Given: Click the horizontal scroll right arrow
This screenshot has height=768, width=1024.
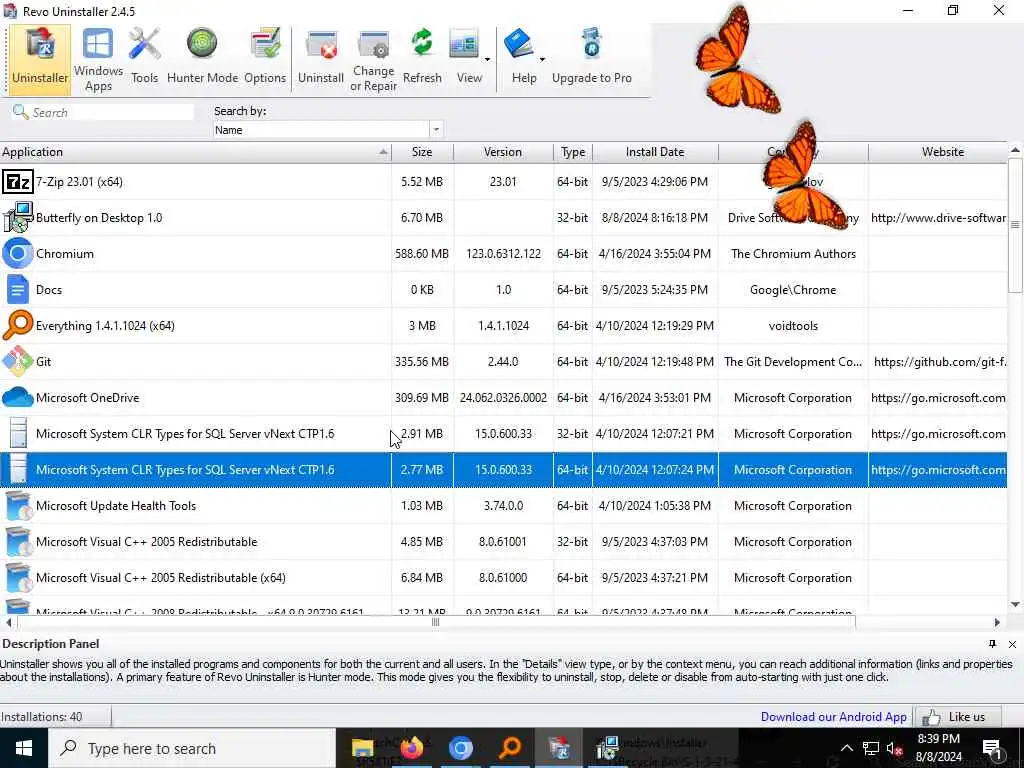Looking at the screenshot, I should 997,622.
